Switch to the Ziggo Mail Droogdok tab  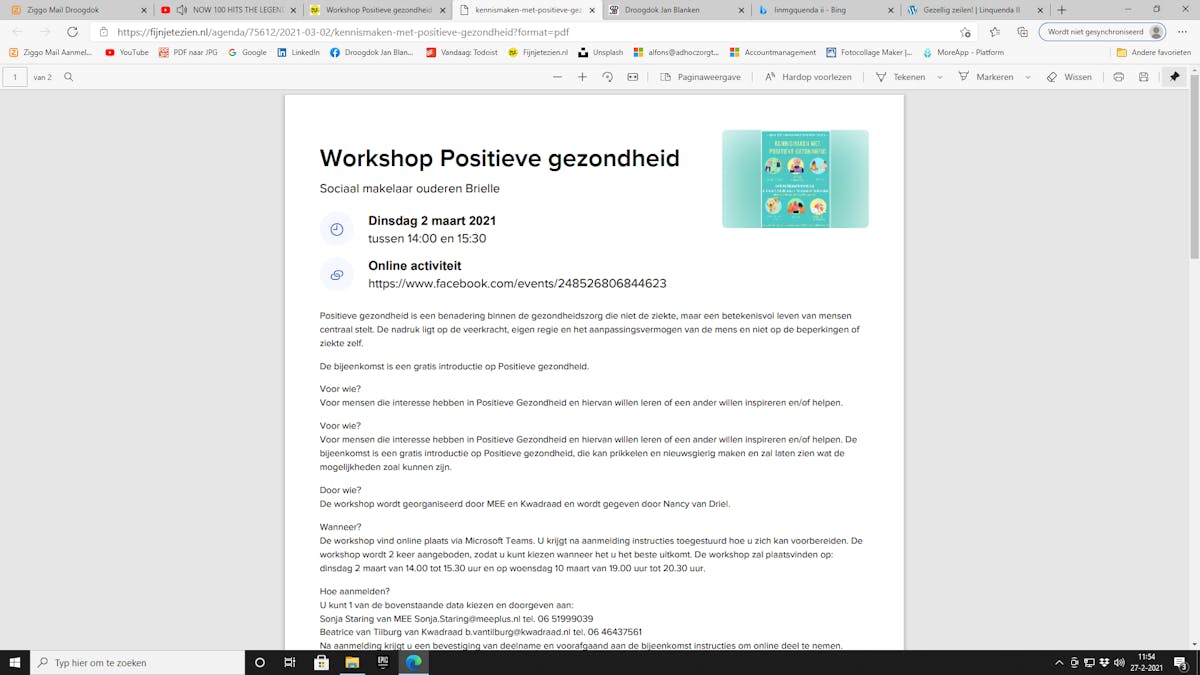[x=70, y=10]
